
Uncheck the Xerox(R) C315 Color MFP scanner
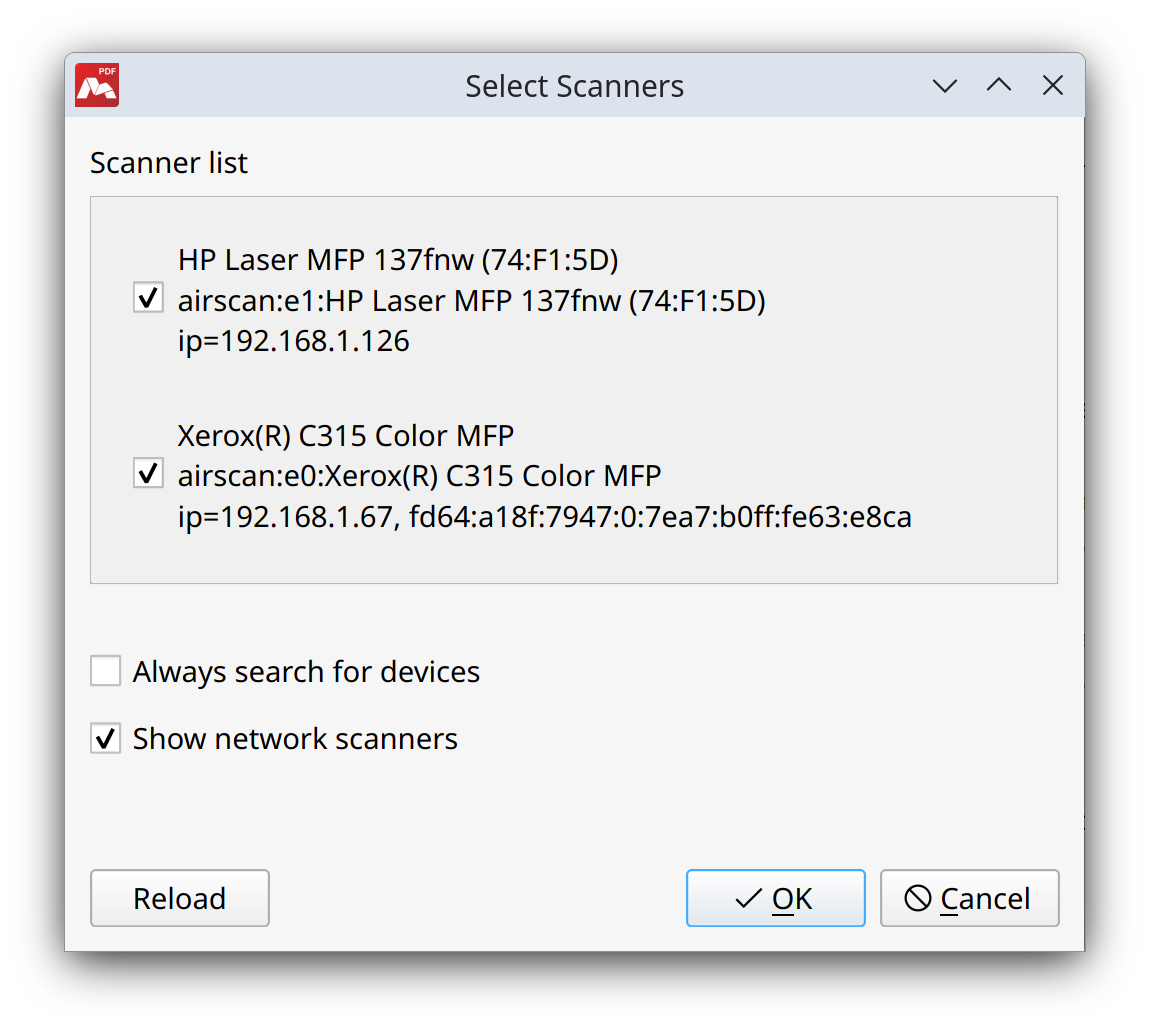point(147,472)
